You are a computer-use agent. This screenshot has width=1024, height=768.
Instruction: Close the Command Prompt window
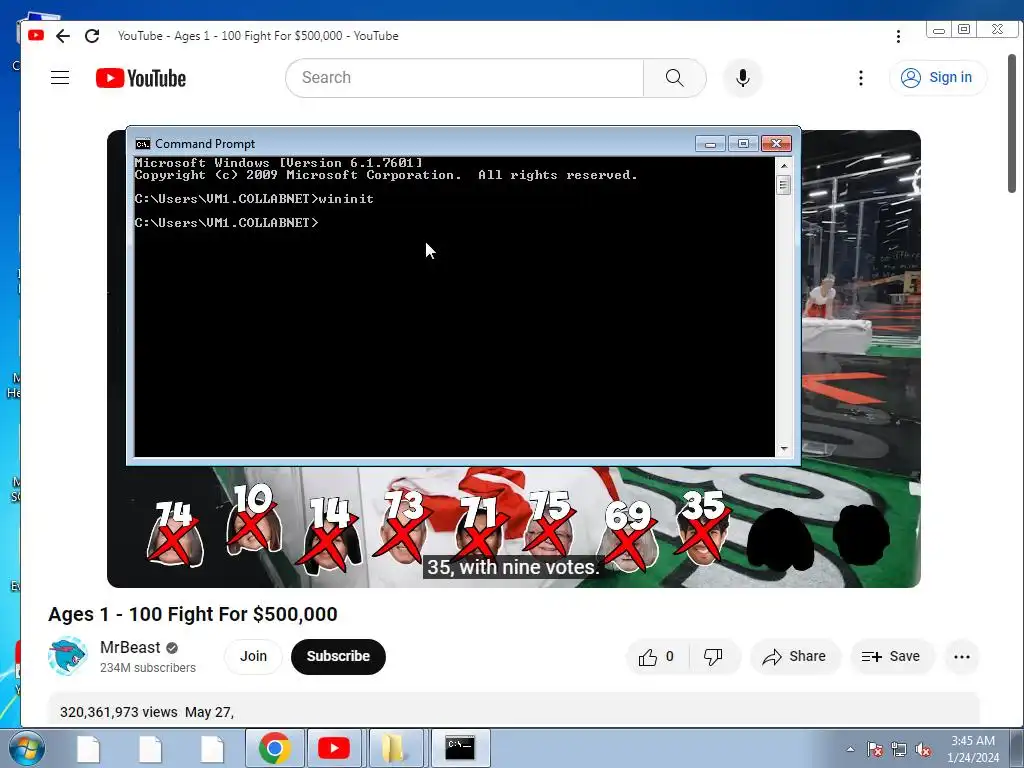776,144
